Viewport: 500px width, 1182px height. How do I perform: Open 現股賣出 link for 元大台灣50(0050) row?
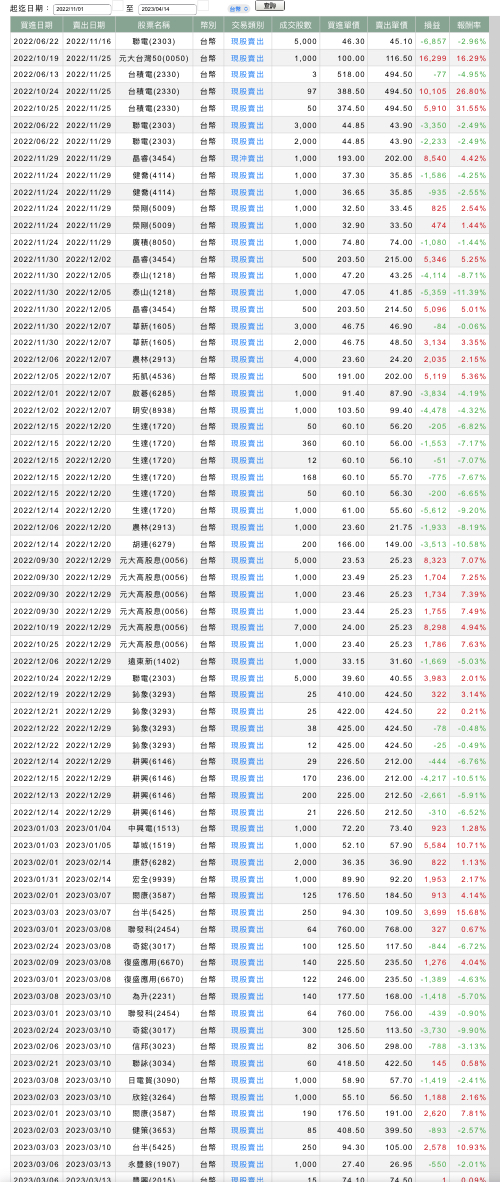pos(247,58)
